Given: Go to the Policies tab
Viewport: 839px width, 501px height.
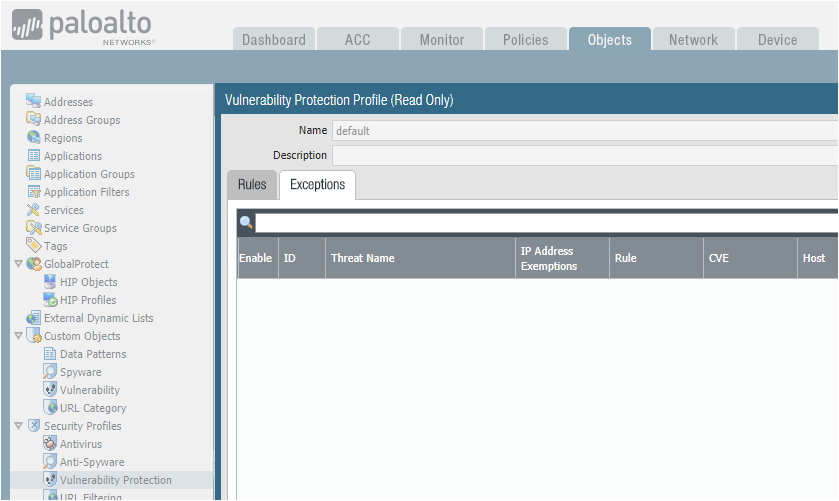Looking at the screenshot, I should (x=525, y=39).
